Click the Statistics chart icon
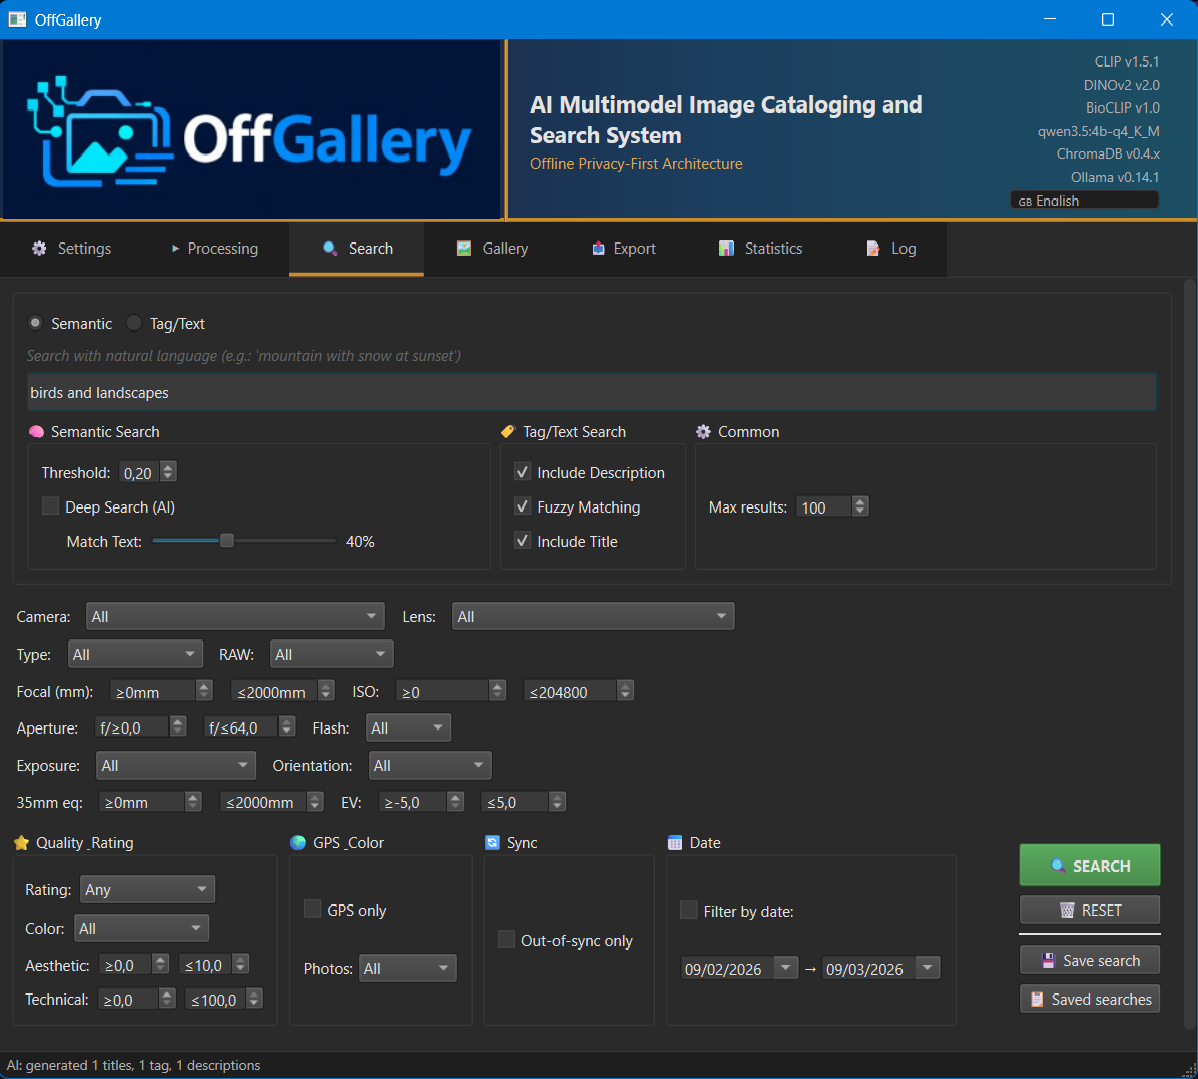1198x1079 pixels. point(725,247)
